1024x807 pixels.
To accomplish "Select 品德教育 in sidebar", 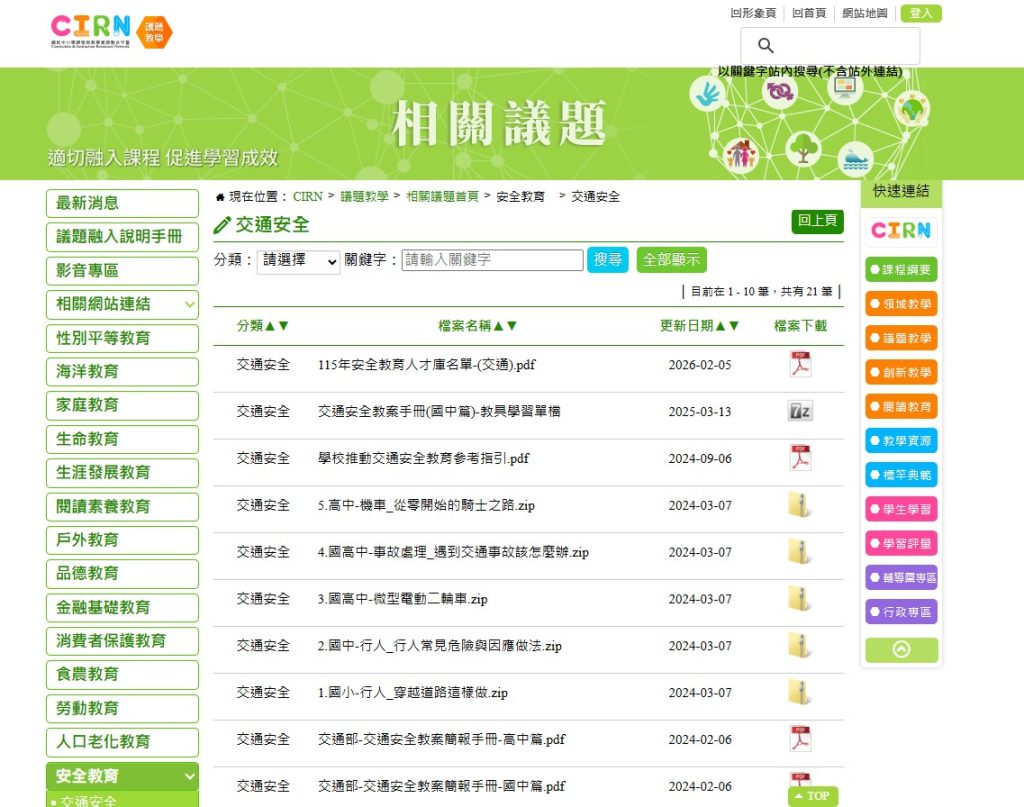I will click(x=122, y=573).
